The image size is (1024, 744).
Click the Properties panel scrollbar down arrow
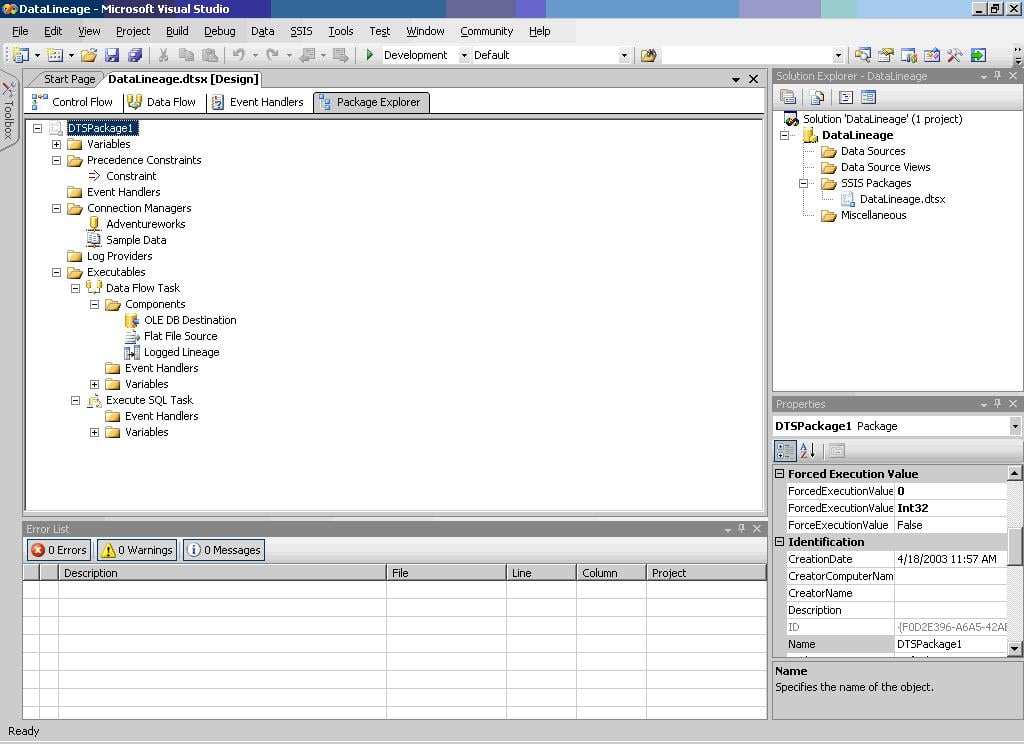pyautogui.click(x=1014, y=648)
